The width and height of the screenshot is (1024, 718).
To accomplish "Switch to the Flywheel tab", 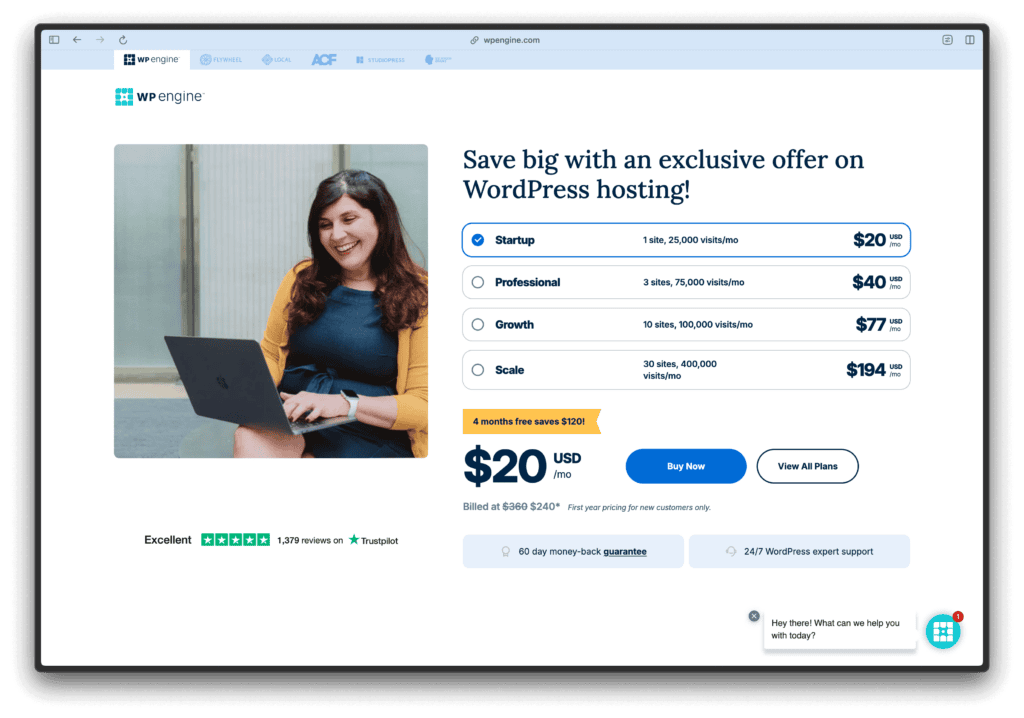I will click(221, 59).
